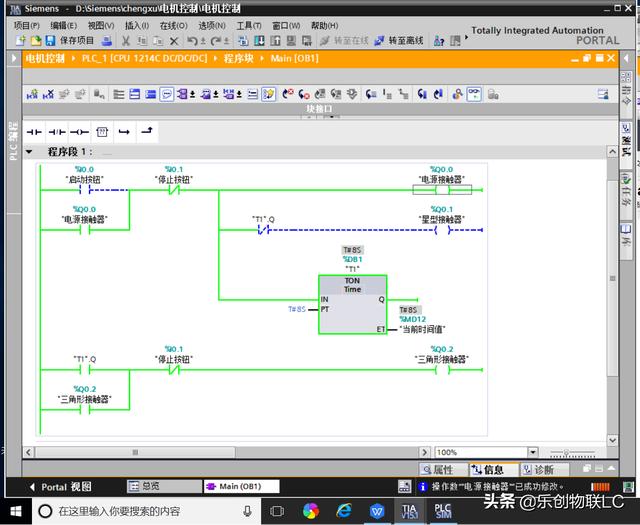Click the horizontal scrollbar left arrow
Viewport: 640px width, 525px height.
pos(29,452)
